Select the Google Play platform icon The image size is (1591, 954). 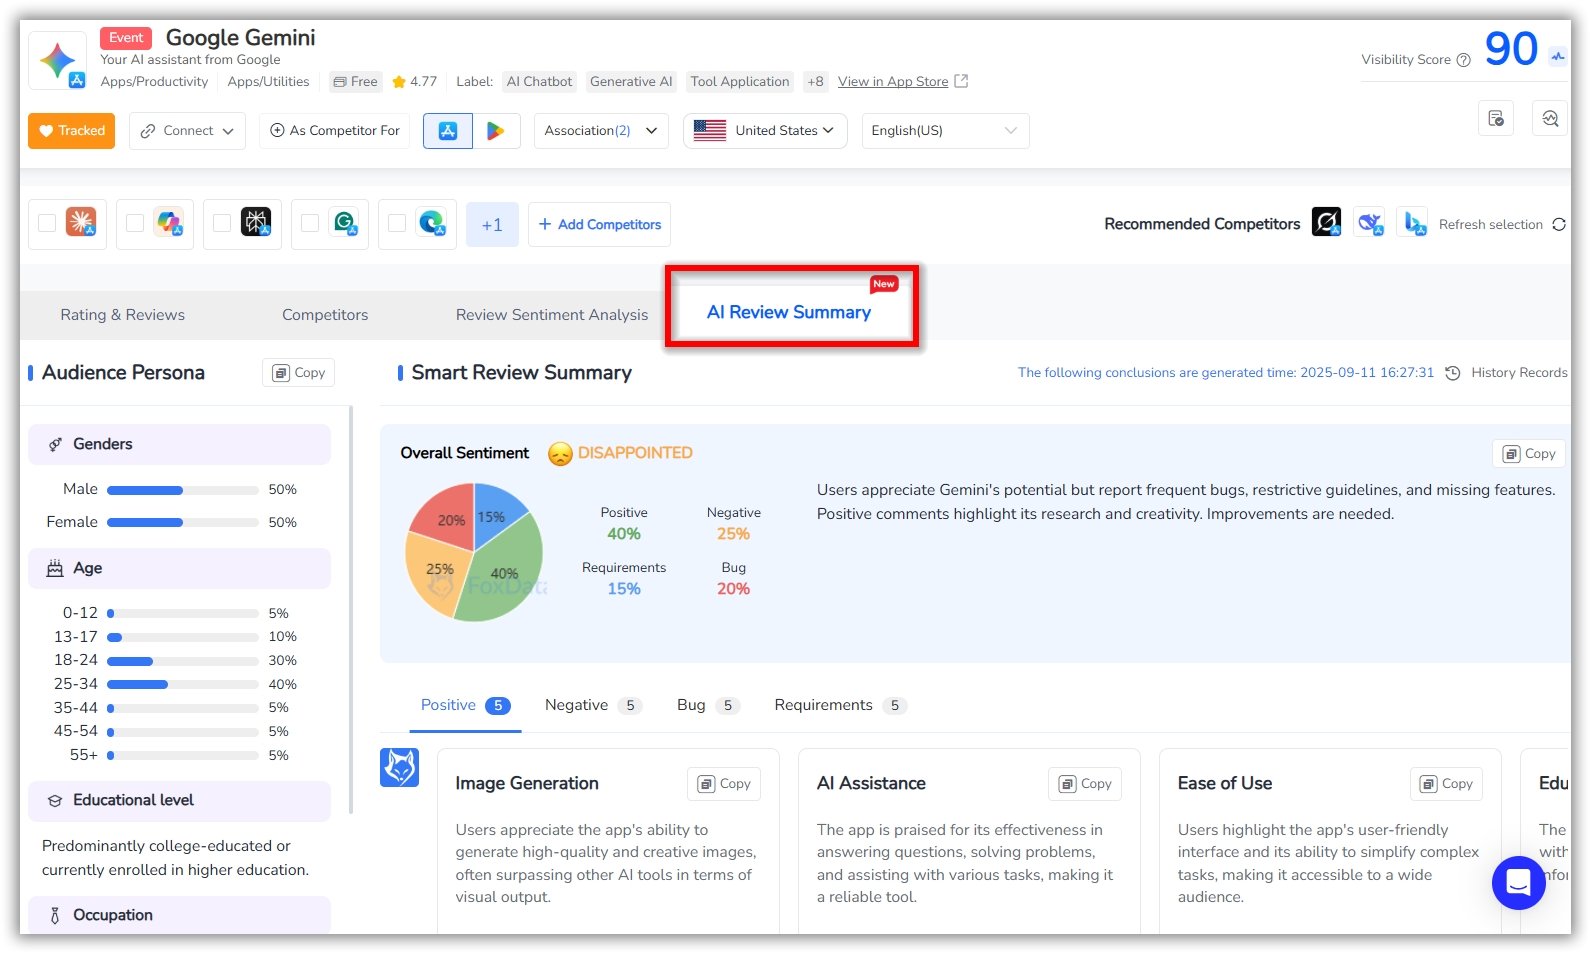(495, 131)
